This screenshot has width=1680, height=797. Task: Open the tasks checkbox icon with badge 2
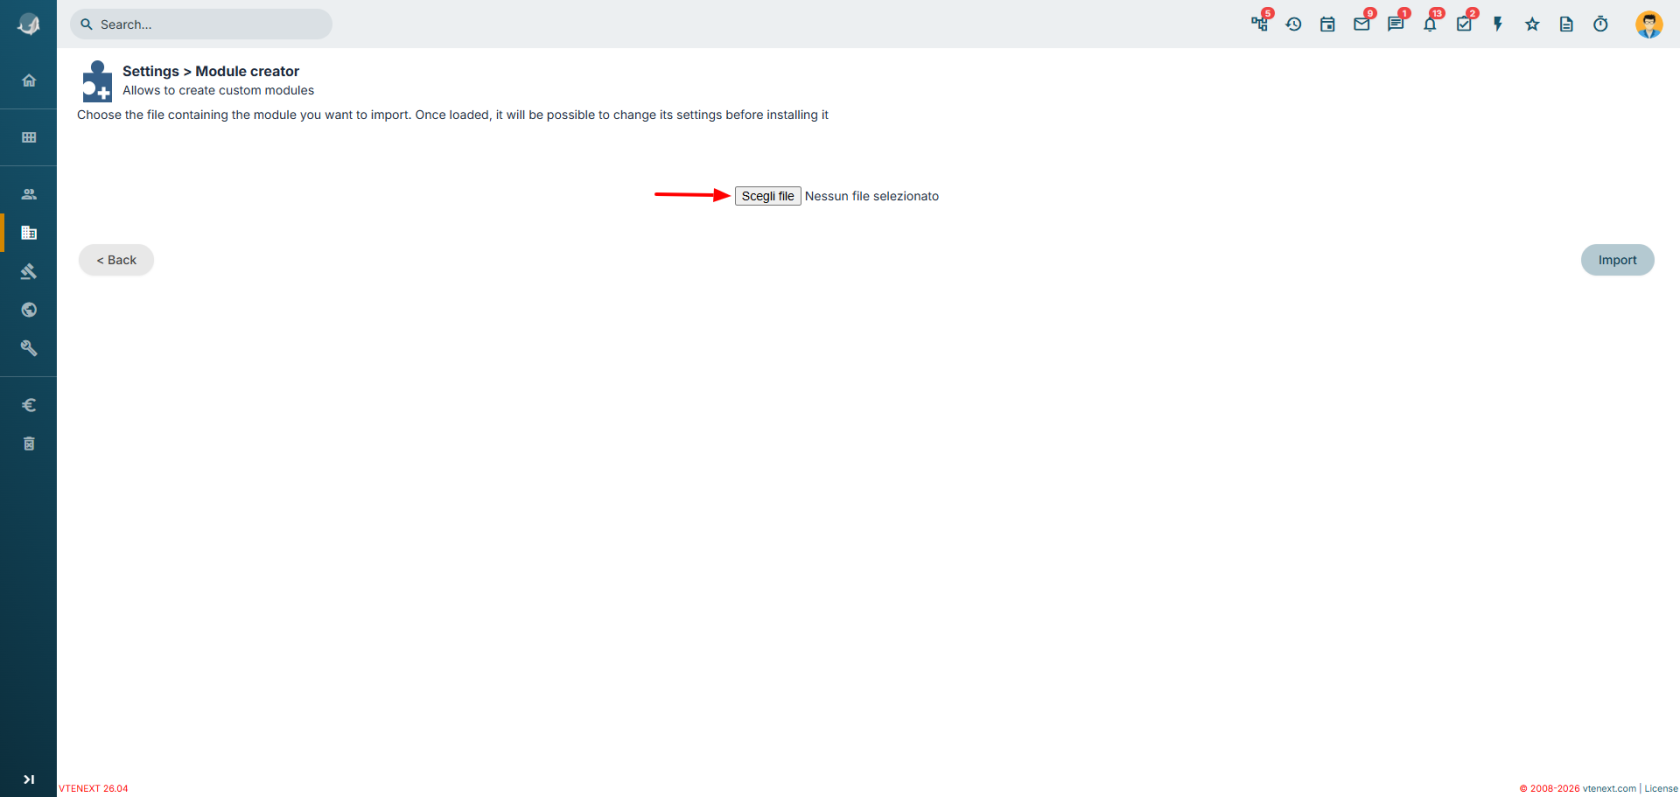tap(1464, 23)
